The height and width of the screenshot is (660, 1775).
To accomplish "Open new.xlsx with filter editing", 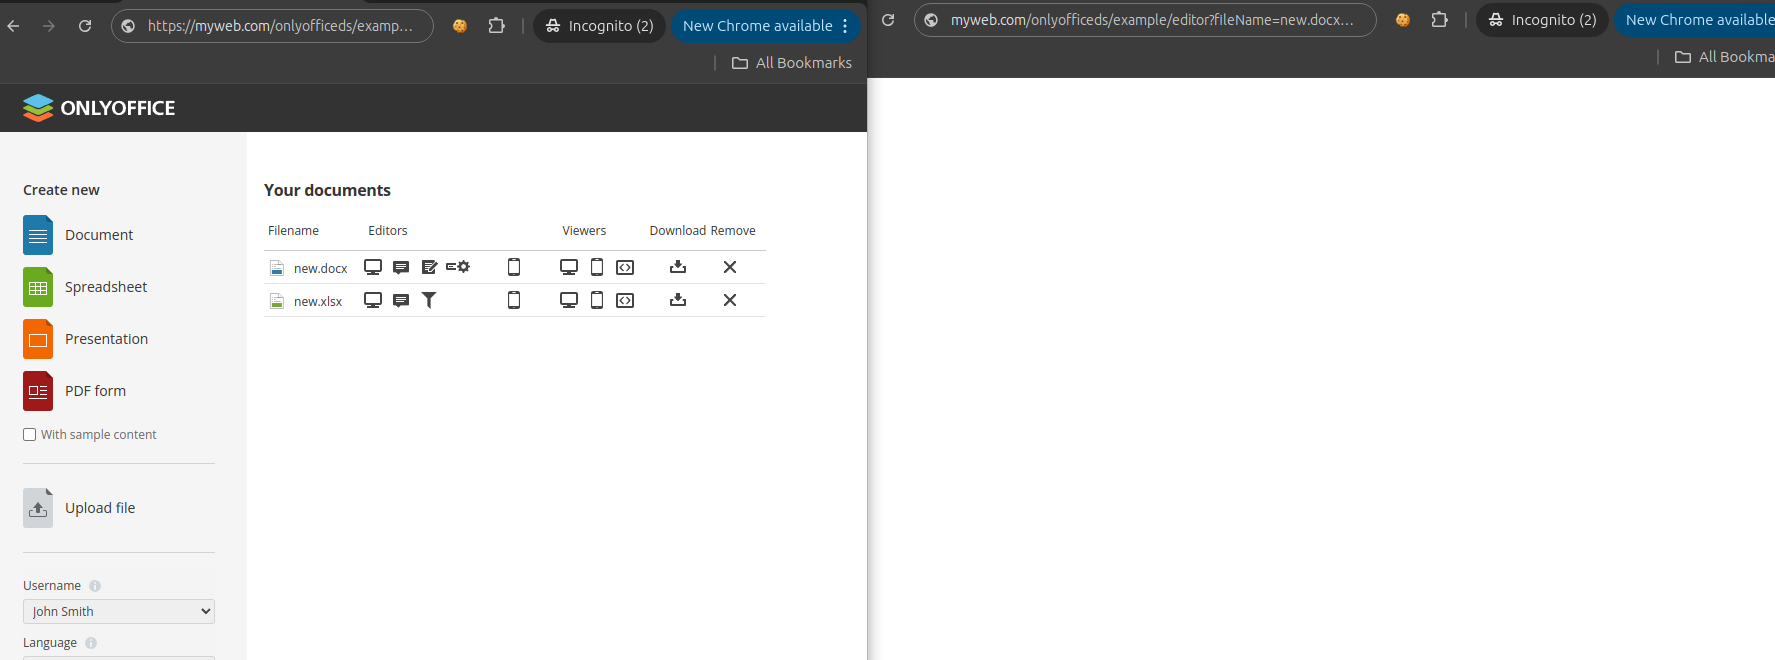I will 429,300.
